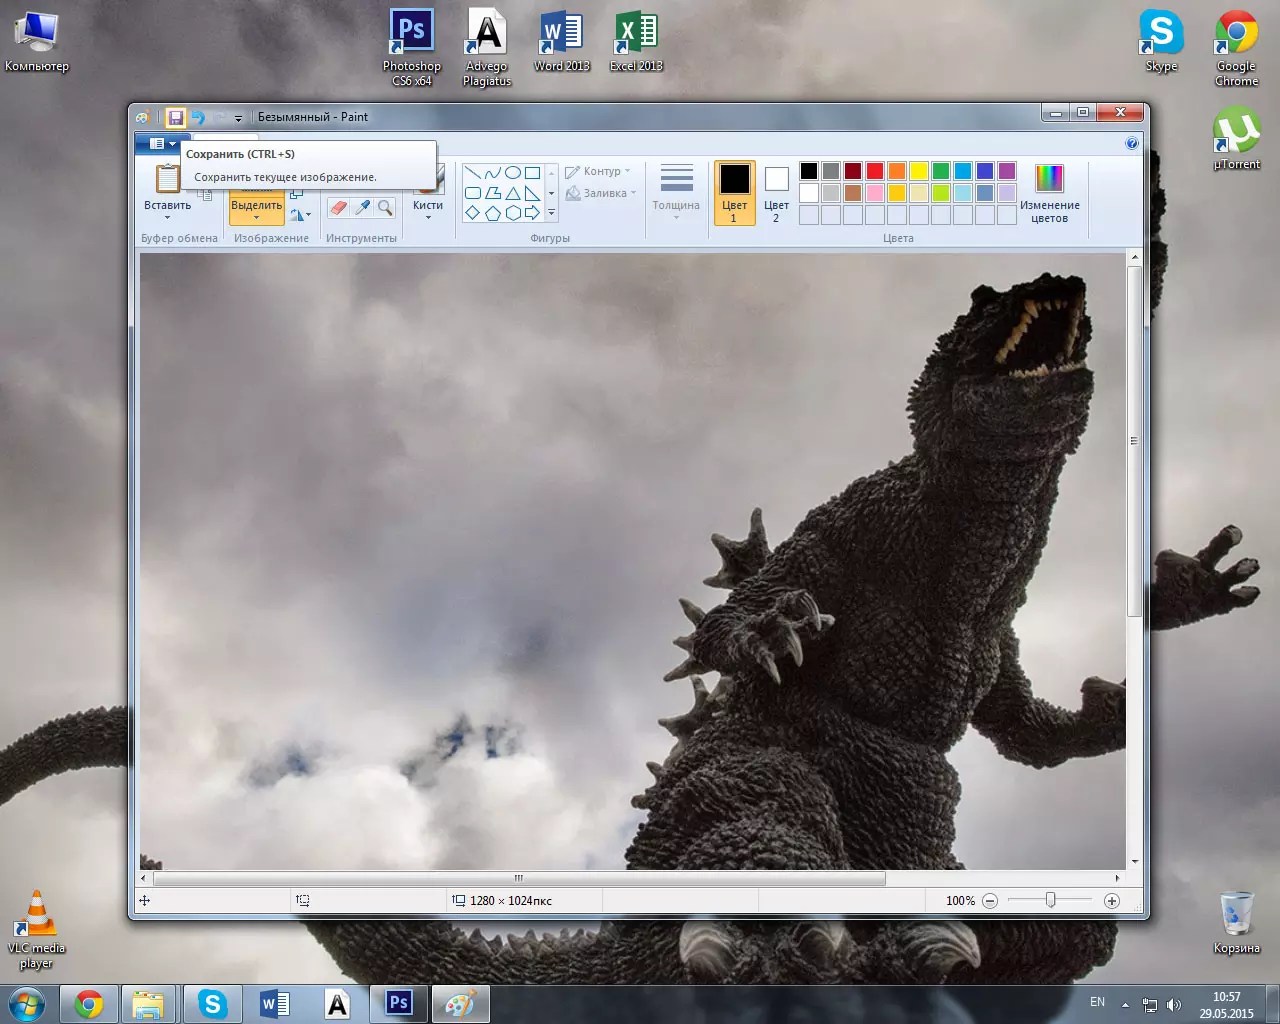Image resolution: width=1280 pixels, height=1024 pixels.
Task: Open the Выделить selection dropdown
Action: click(257, 210)
